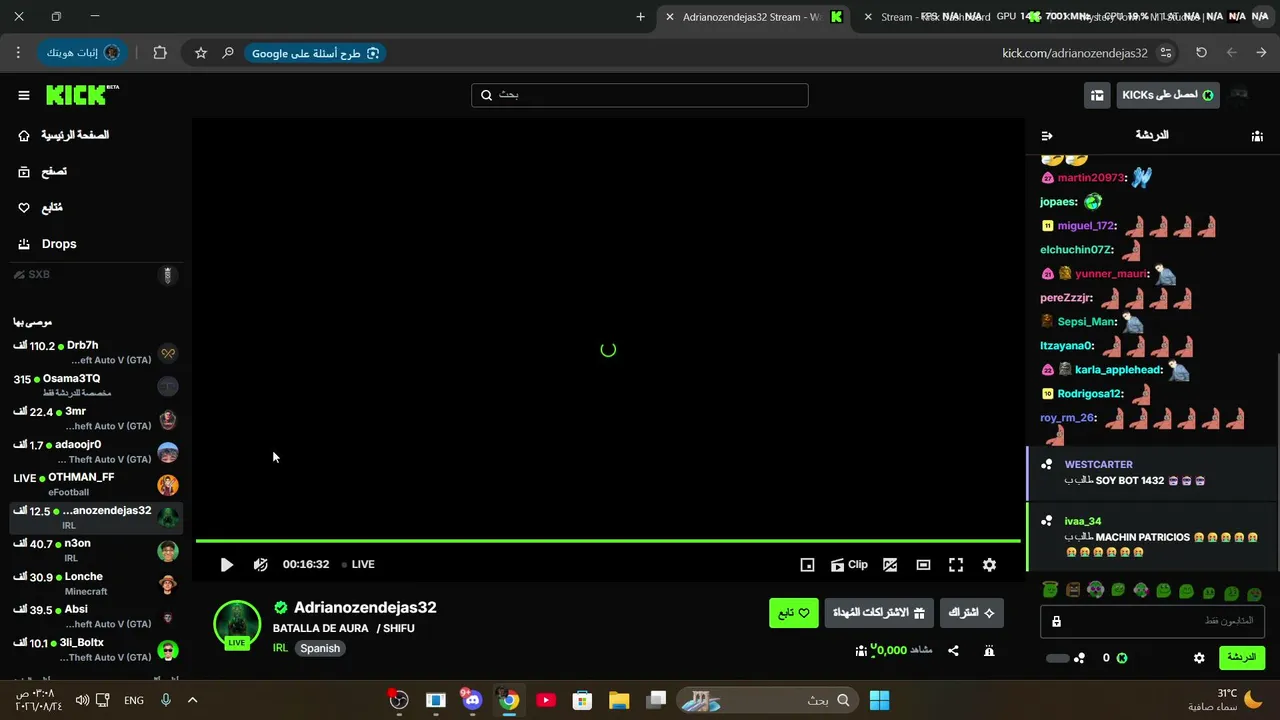Jump to LIVE in the player
The height and width of the screenshot is (720, 1280).
point(358,565)
